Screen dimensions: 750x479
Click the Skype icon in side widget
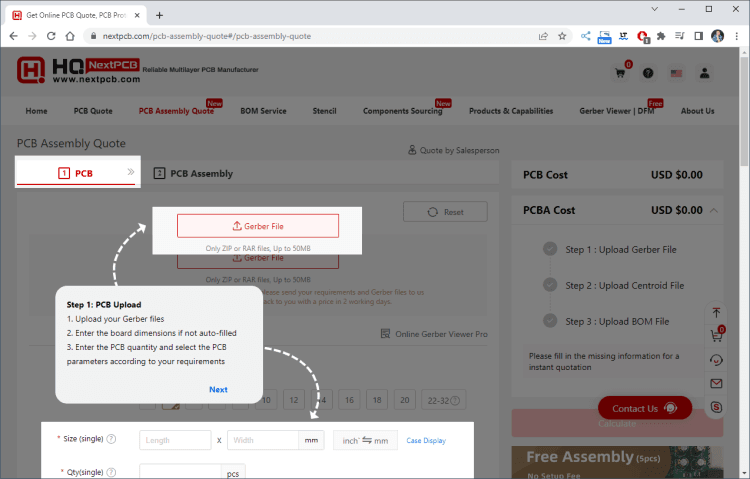click(x=716, y=406)
